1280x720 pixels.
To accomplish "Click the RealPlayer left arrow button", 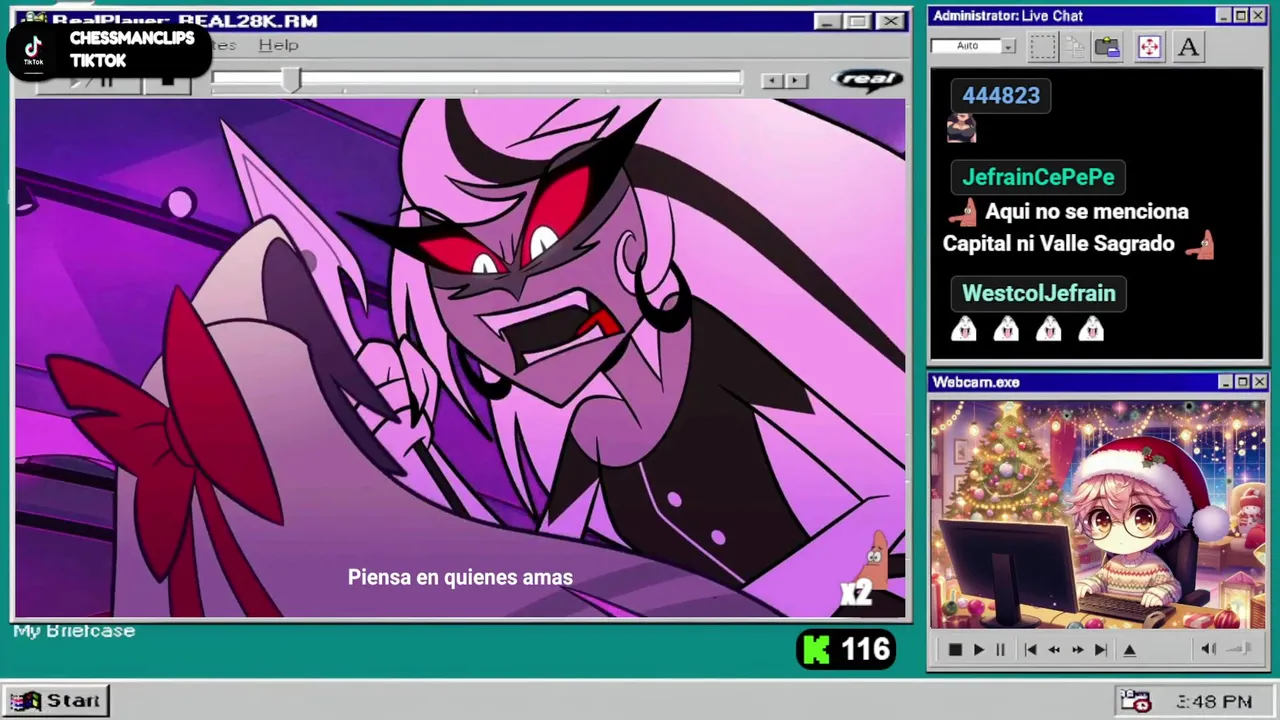I will [x=772, y=81].
